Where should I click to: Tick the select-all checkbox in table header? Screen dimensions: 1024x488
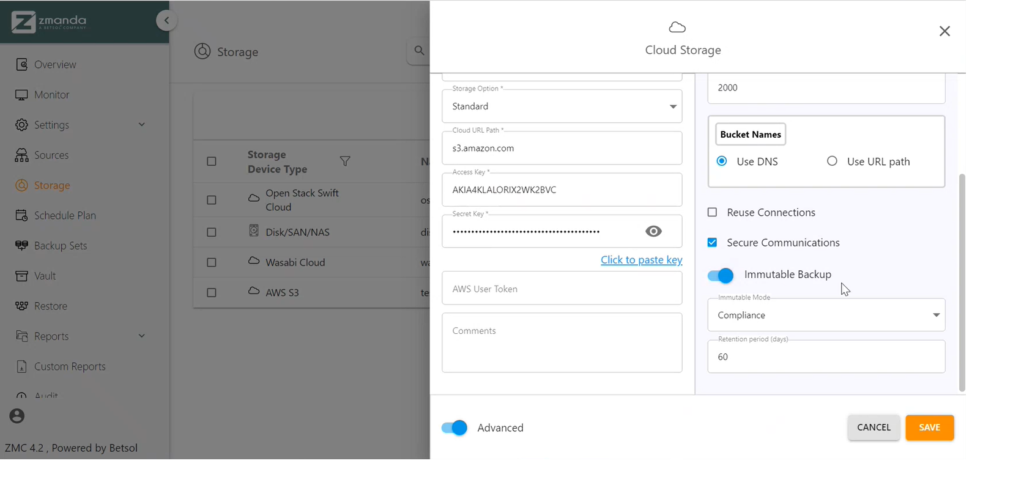pos(212,161)
